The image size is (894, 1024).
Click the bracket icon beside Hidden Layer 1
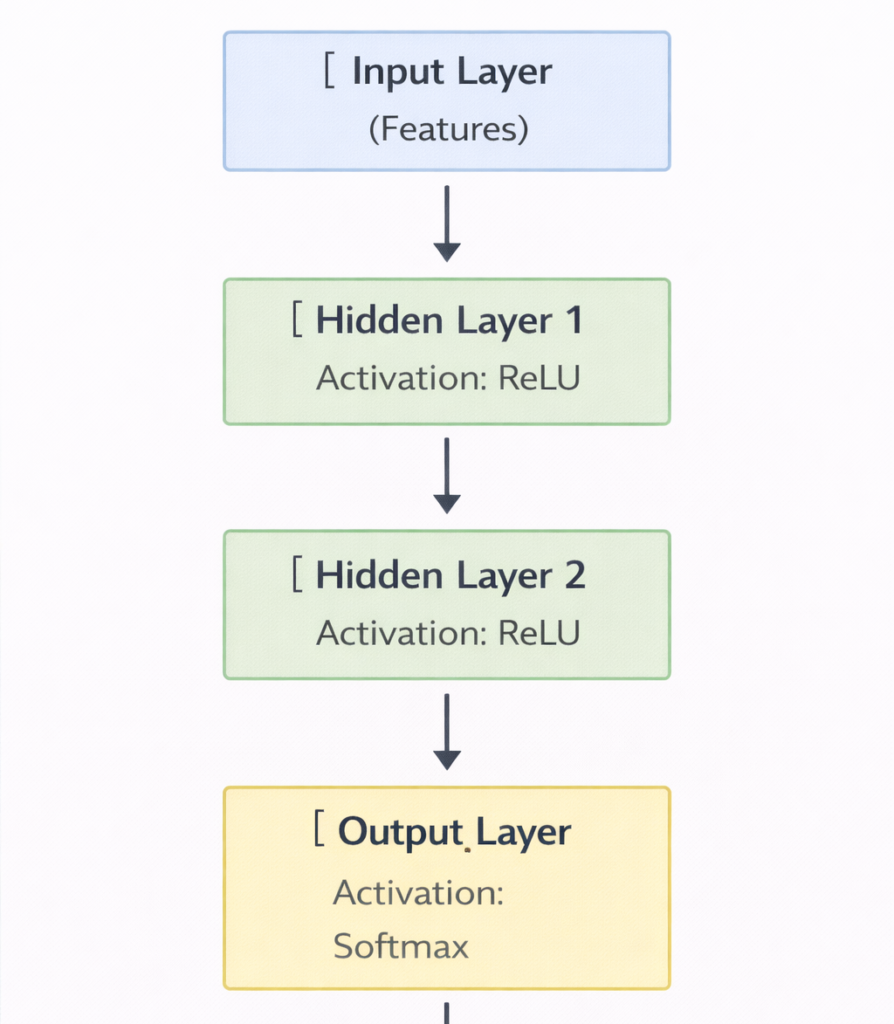pyautogui.click(x=296, y=320)
